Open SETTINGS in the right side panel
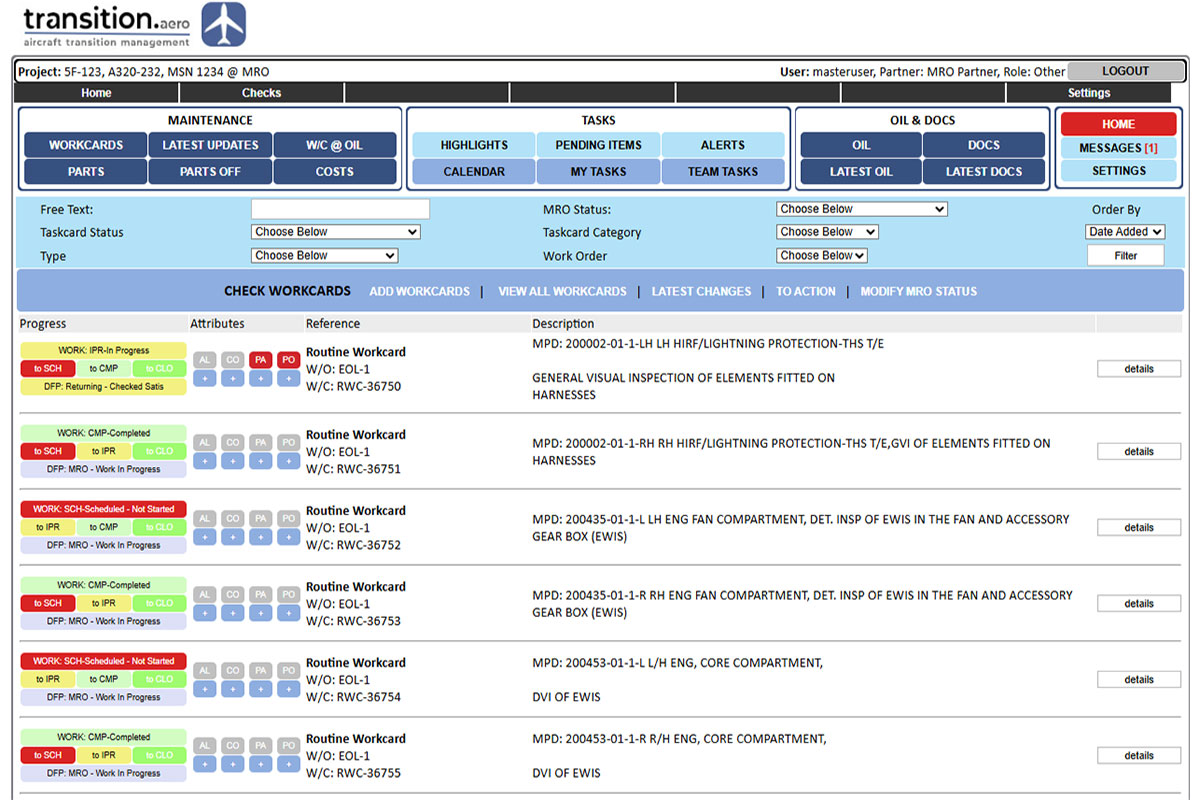Screen dimensions: 1200x800 coord(1119,171)
